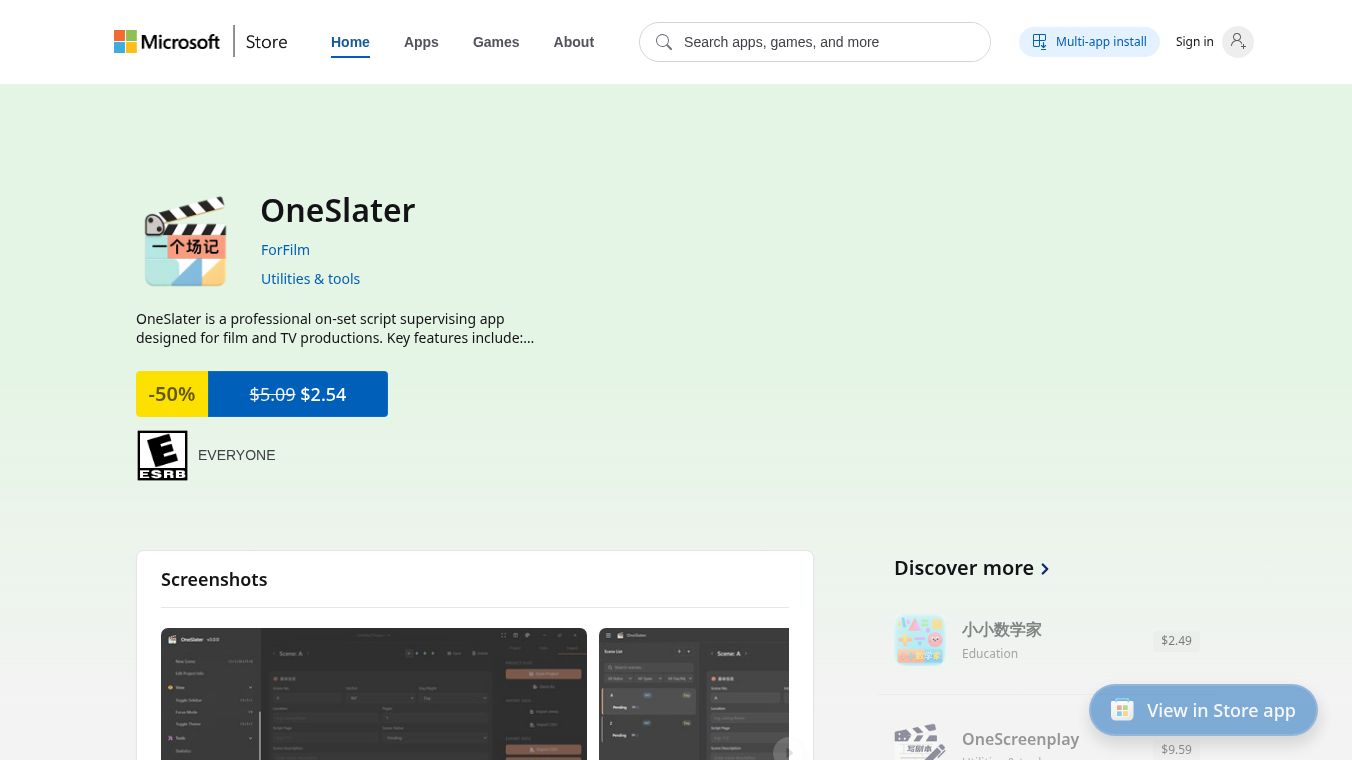Click the $2.54 purchase button

pyautogui.click(x=298, y=394)
